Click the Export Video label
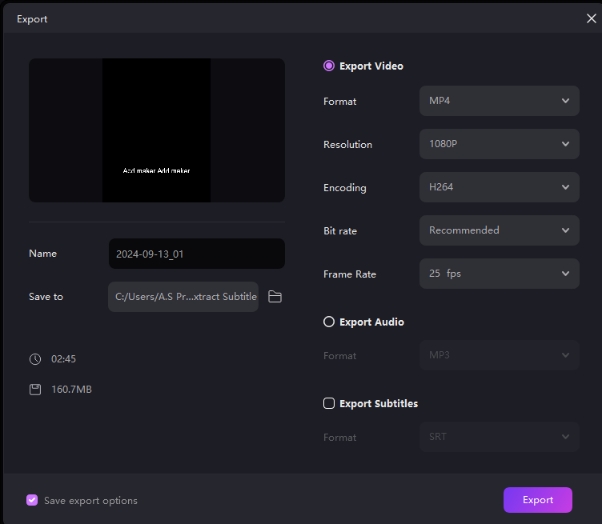The image size is (602, 524). pyautogui.click(x=371, y=66)
